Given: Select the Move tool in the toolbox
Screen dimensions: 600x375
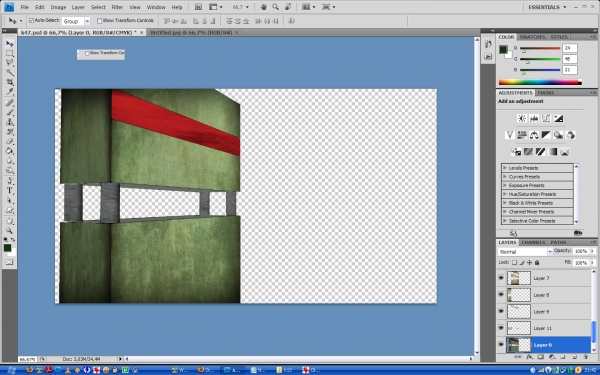Looking at the screenshot, I should [9, 43].
